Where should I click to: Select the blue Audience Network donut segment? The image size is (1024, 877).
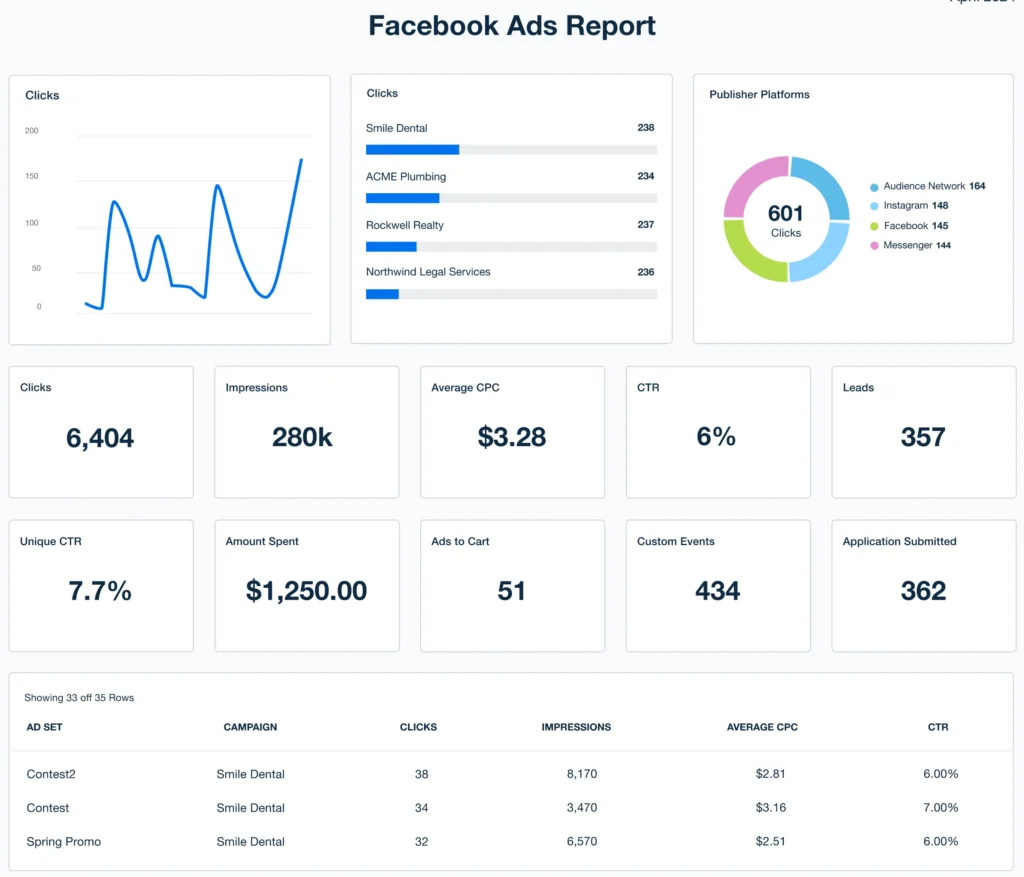click(824, 182)
